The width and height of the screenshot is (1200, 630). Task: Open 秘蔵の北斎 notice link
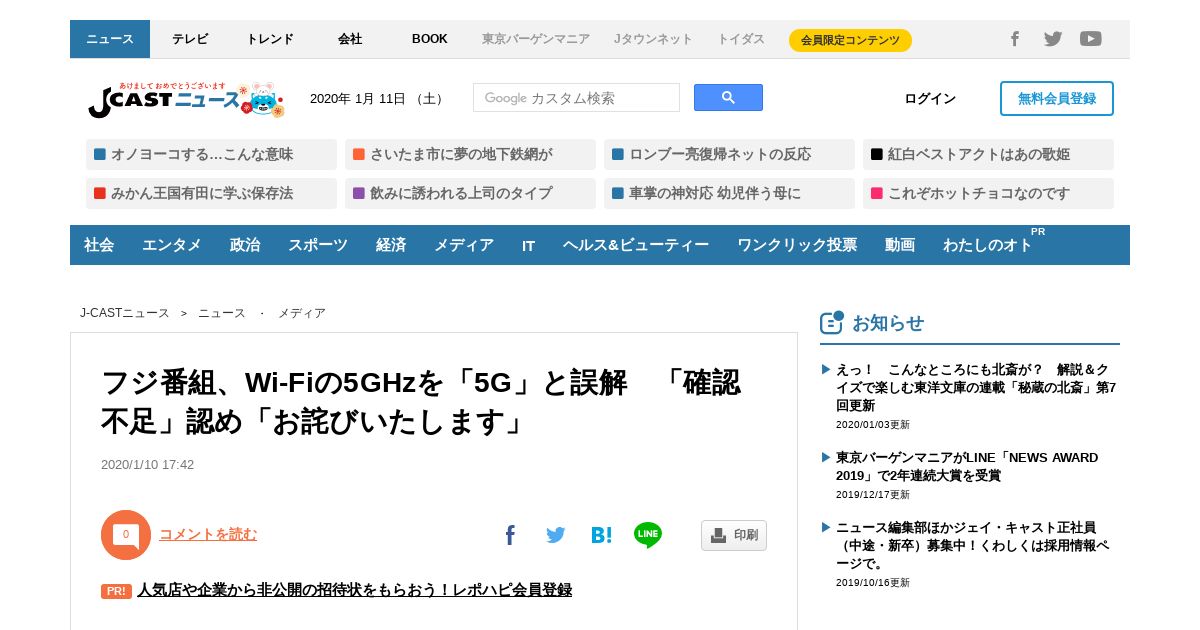pos(976,386)
